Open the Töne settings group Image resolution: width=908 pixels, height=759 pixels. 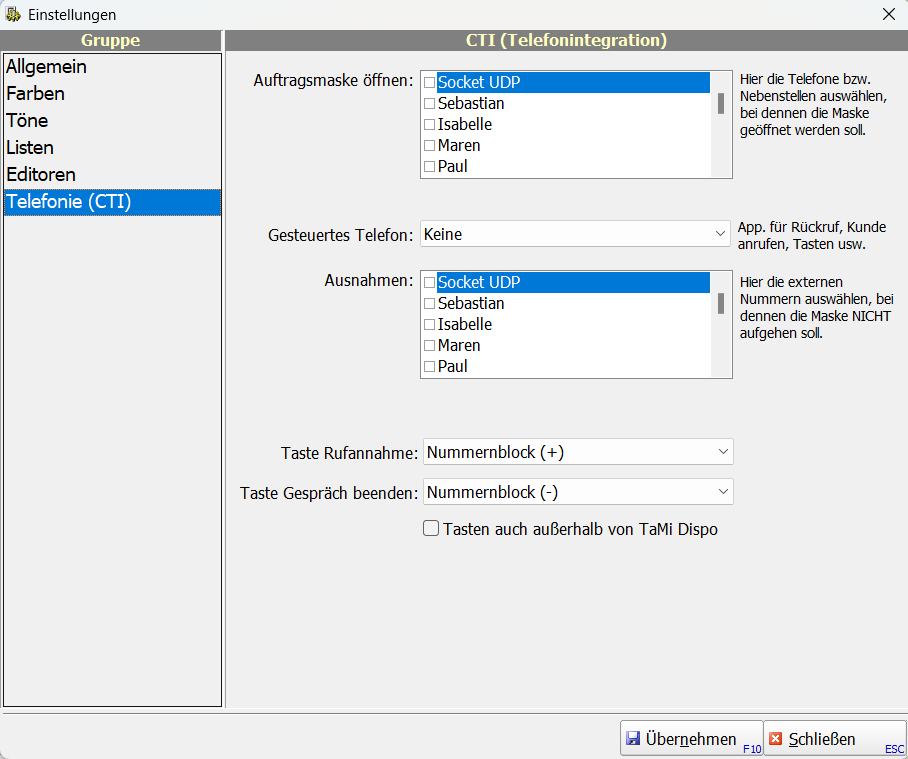[27, 121]
